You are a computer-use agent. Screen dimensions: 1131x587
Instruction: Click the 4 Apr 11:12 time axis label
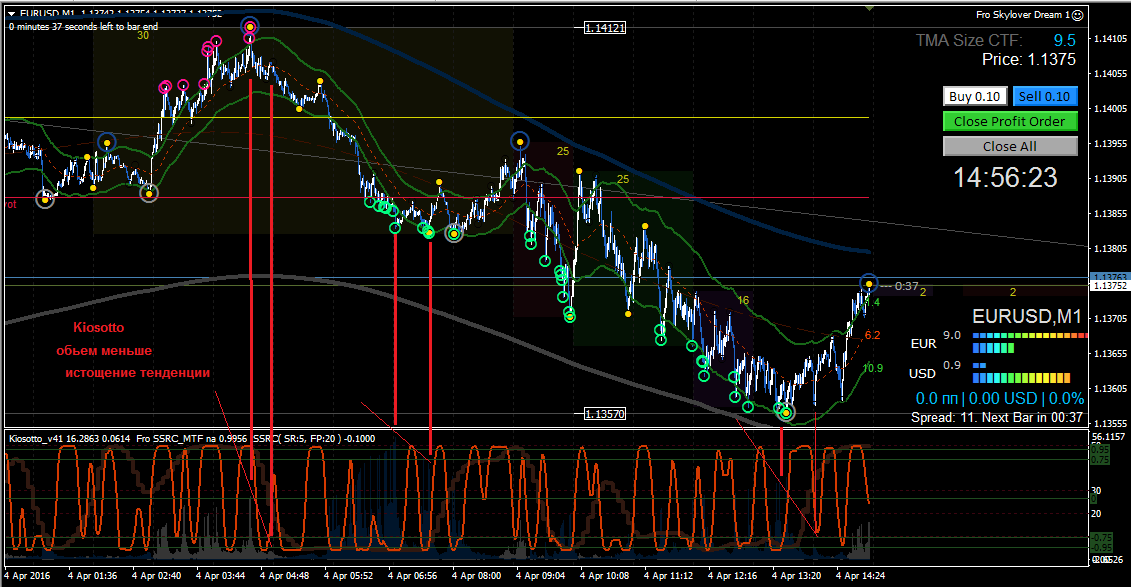pos(669,575)
